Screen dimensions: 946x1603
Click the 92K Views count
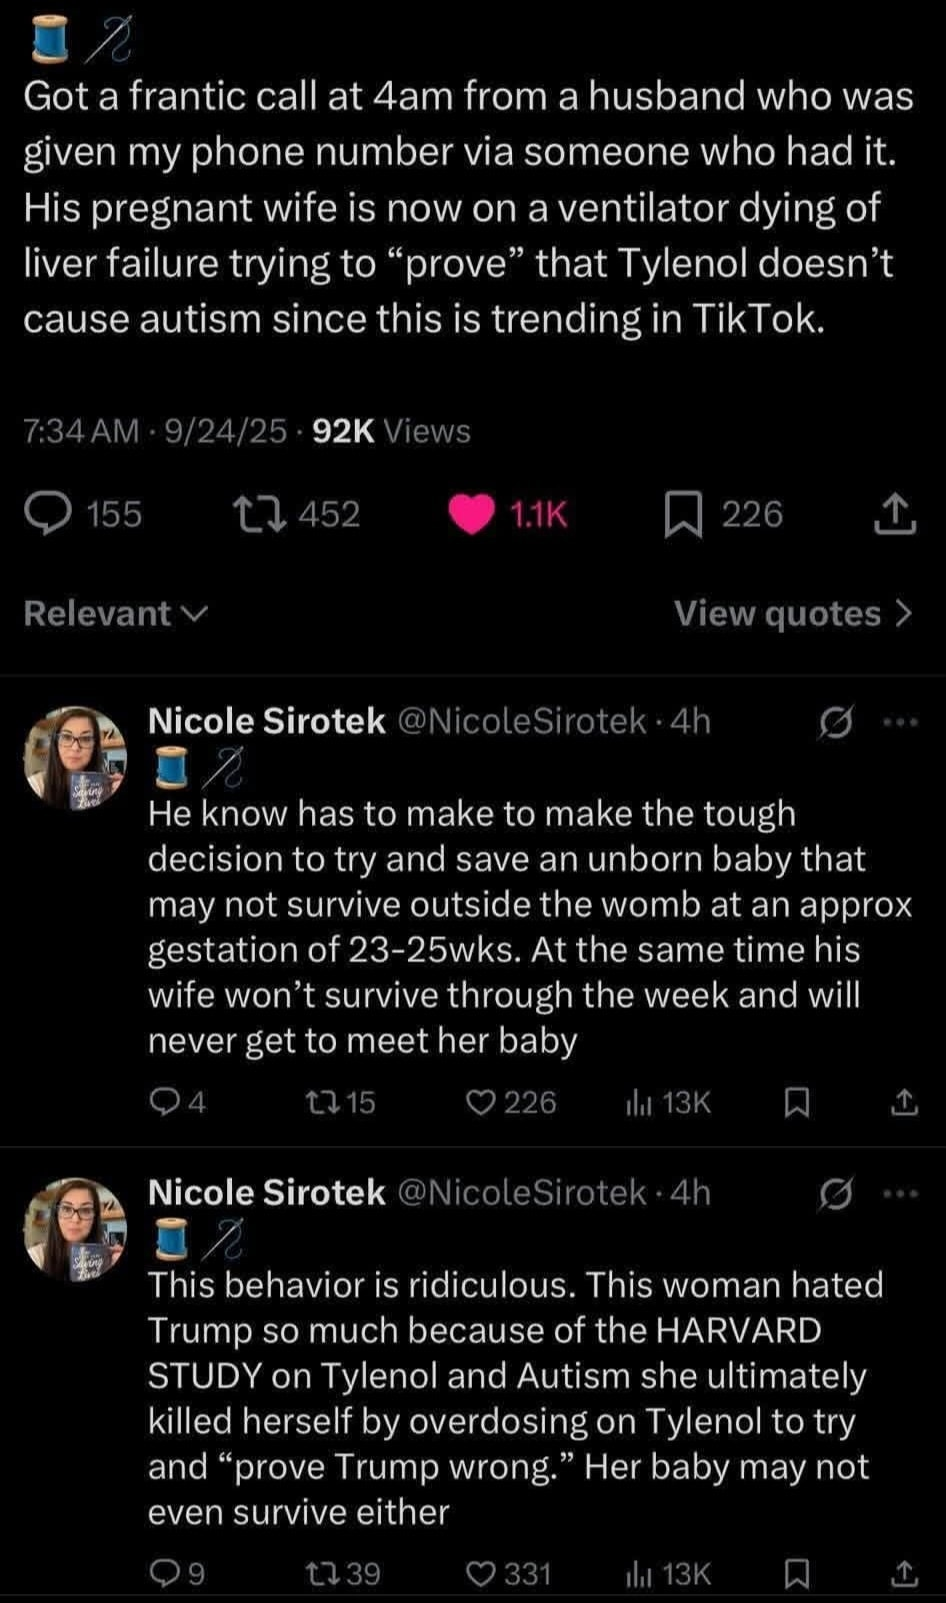click(x=391, y=431)
